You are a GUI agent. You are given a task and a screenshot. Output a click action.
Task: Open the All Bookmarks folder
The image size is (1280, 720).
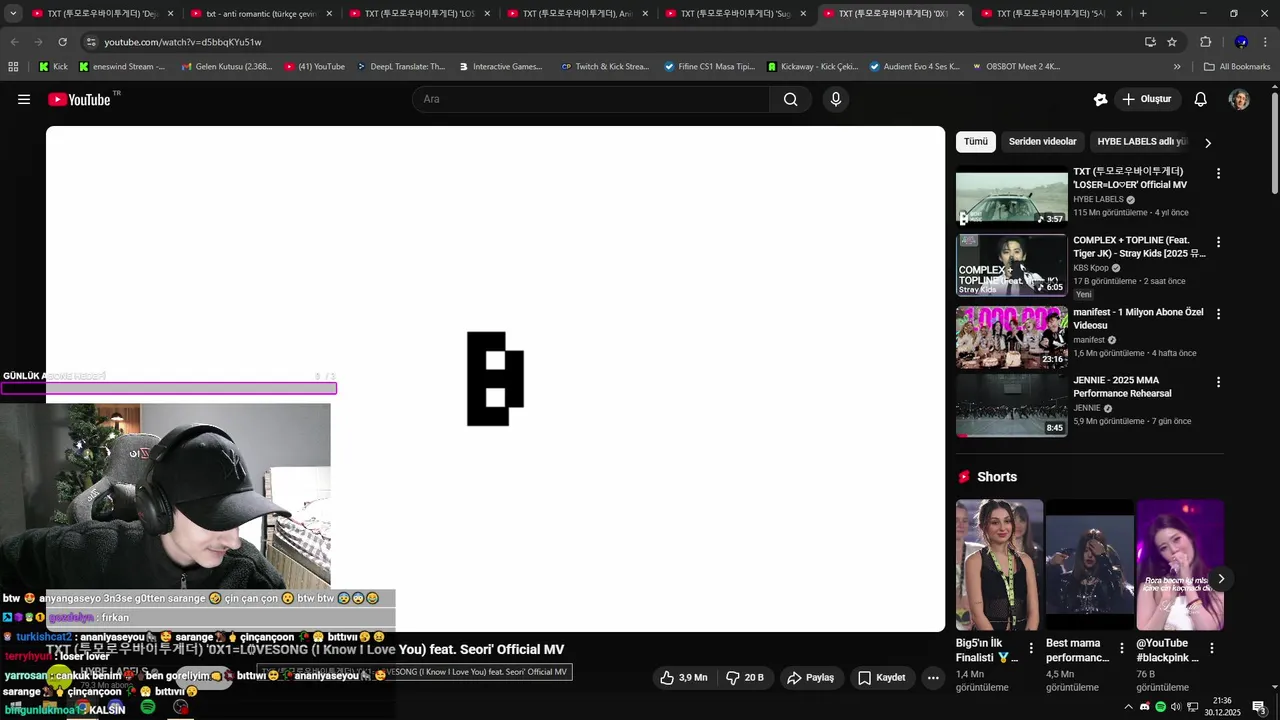point(1237,67)
